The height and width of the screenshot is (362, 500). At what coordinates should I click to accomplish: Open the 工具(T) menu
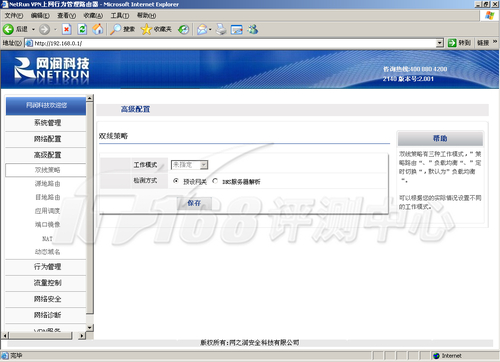click(120, 16)
